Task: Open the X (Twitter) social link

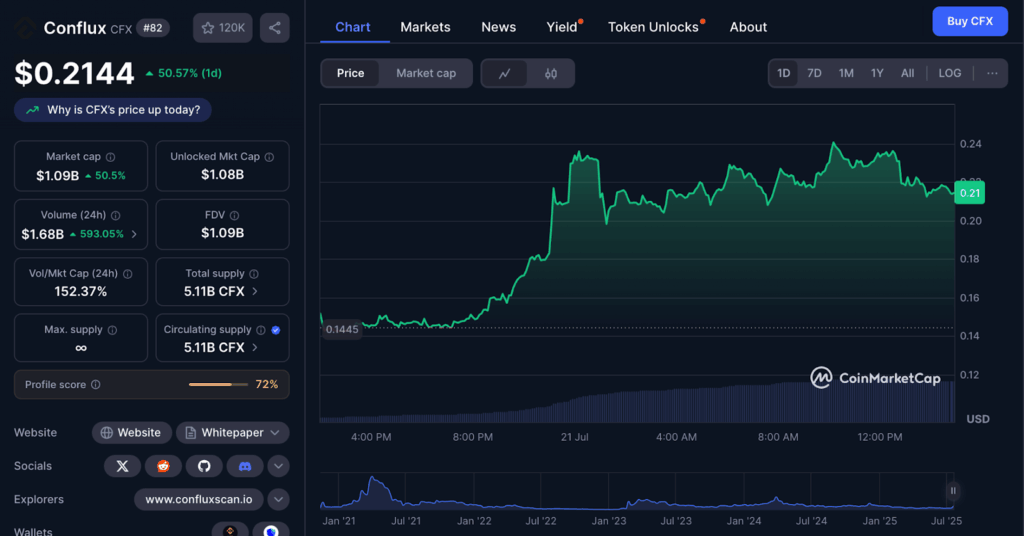Action: point(122,466)
